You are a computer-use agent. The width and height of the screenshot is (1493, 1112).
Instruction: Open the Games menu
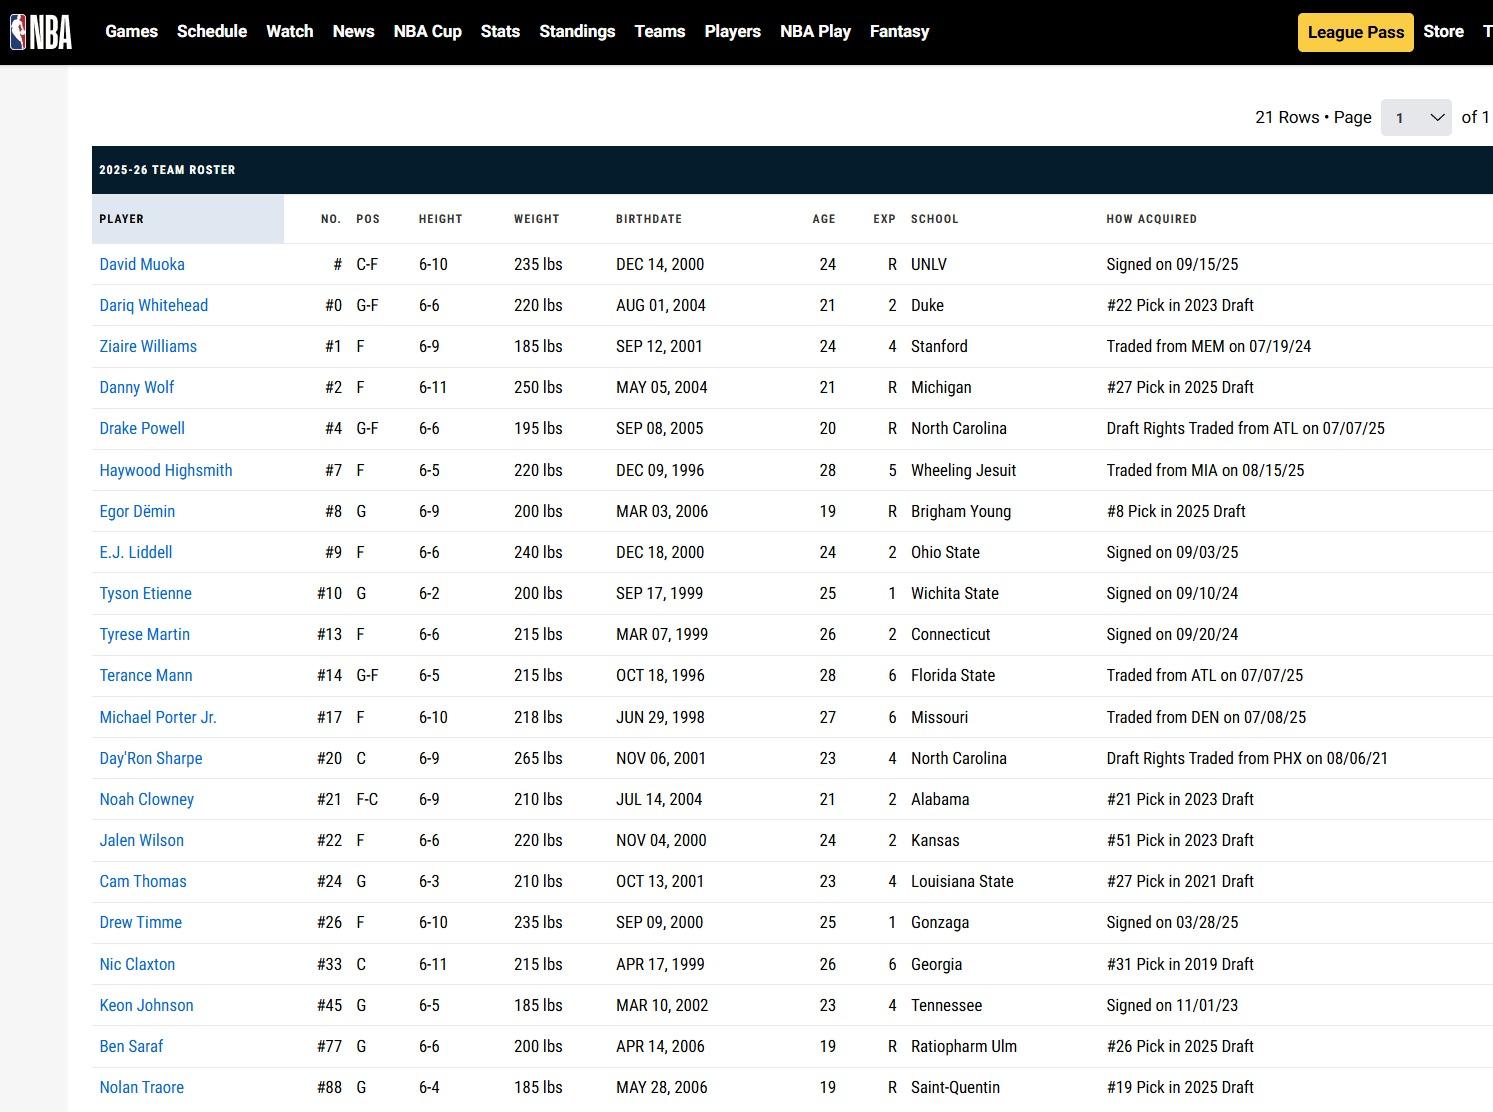point(131,32)
